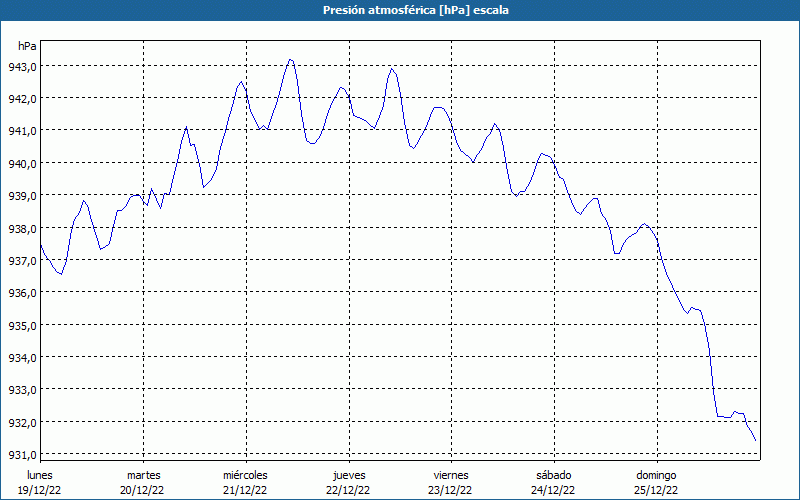Click the date 24/12/22
The height and width of the screenshot is (500, 800).
[x=553, y=490]
